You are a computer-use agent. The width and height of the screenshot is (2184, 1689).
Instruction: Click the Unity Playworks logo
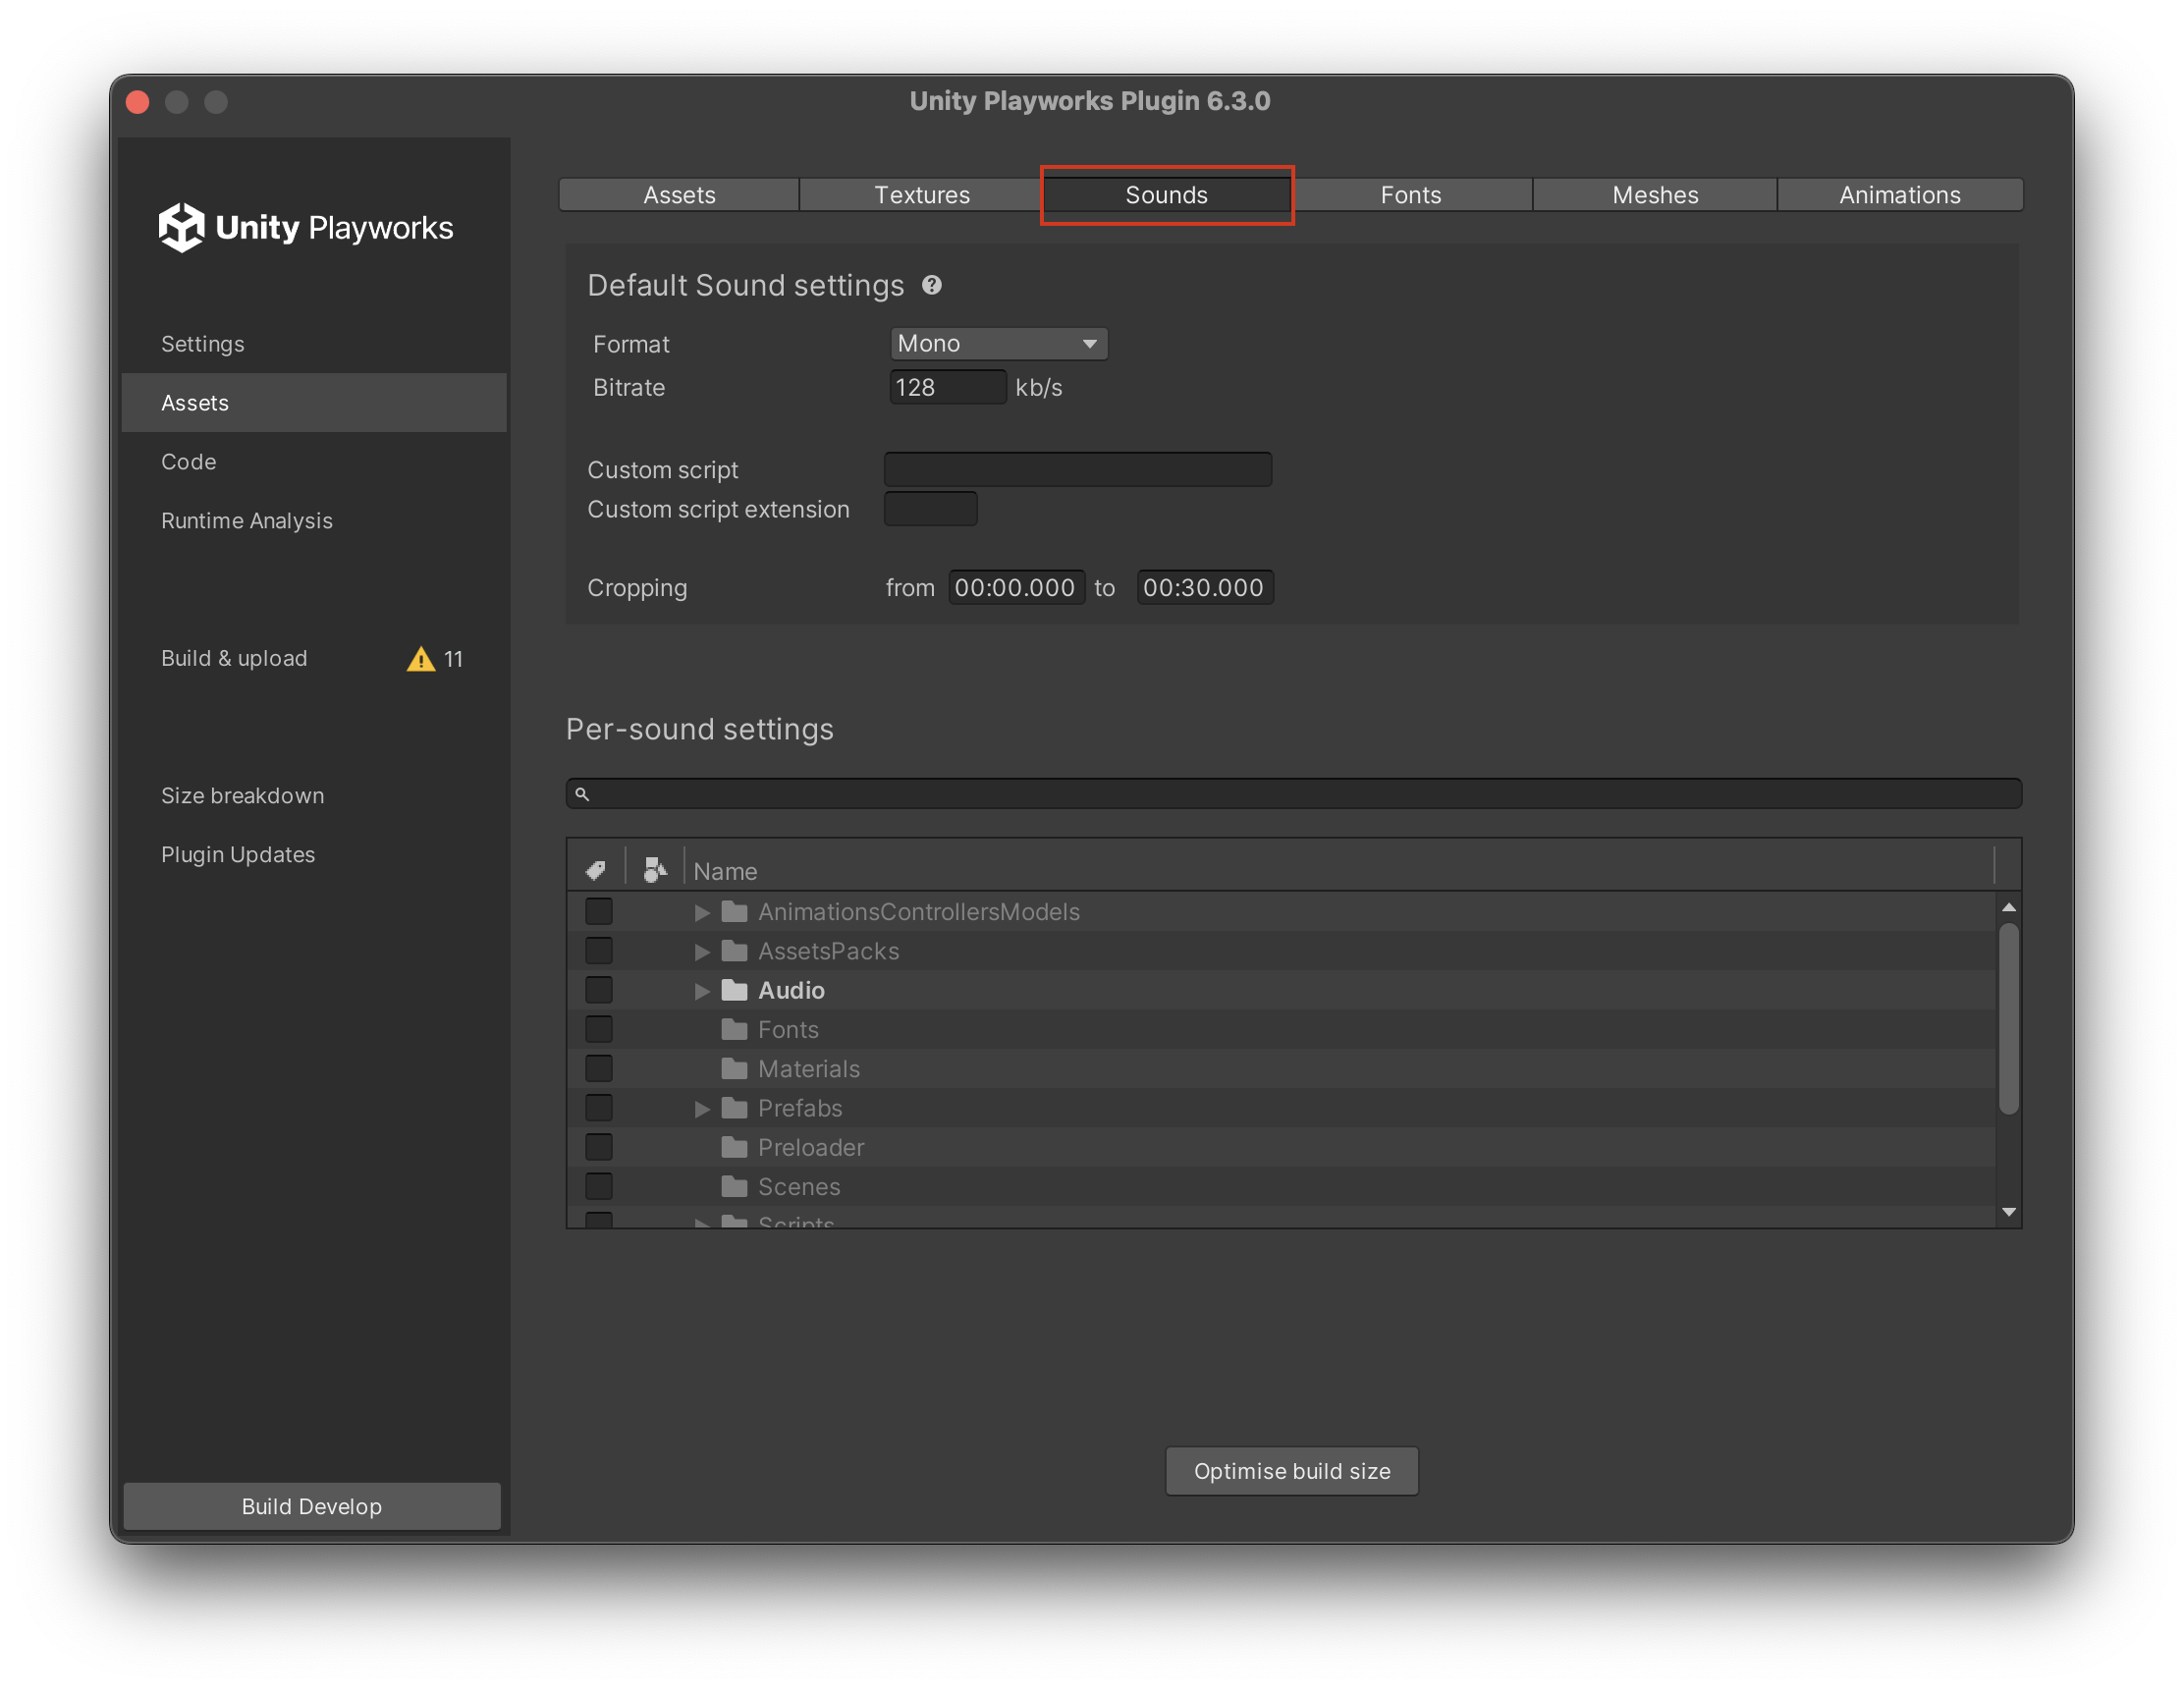point(306,227)
